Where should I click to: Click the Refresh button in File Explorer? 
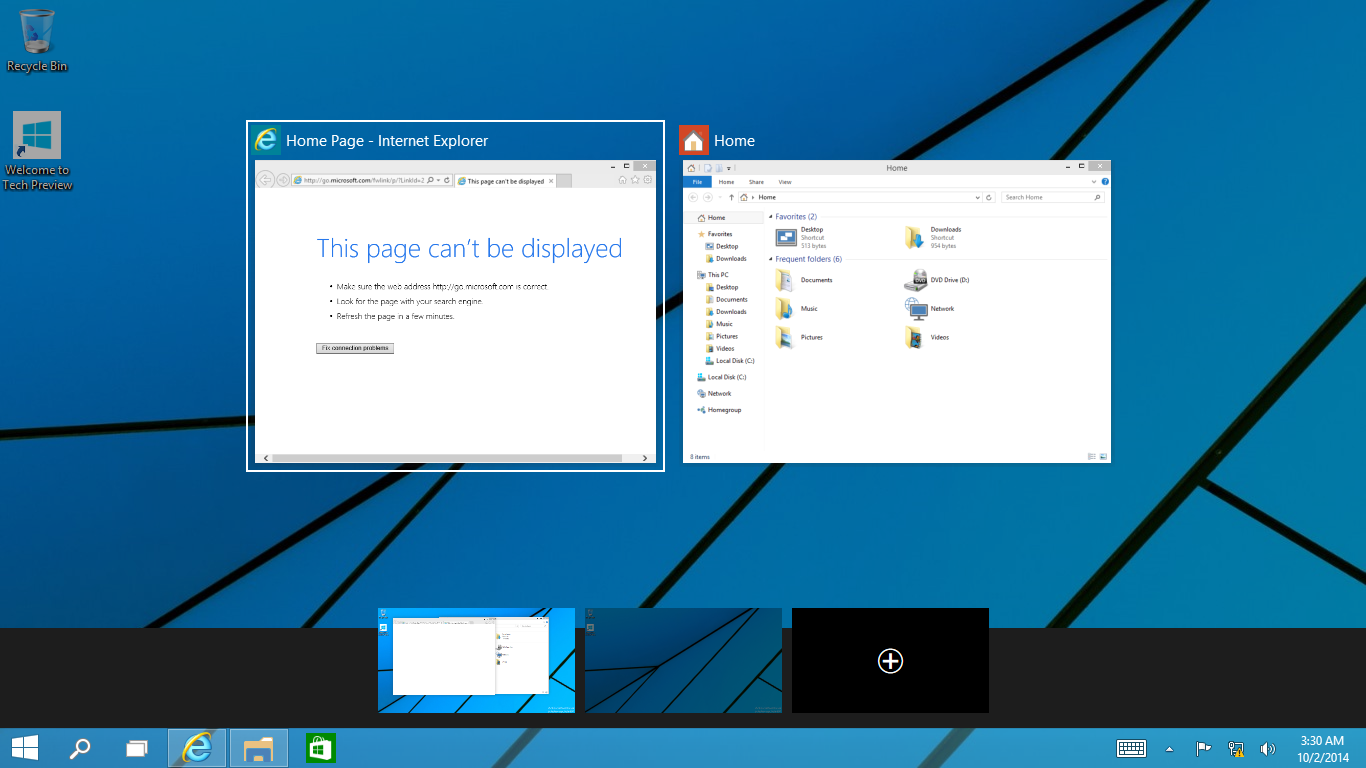pyautogui.click(x=989, y=198)
